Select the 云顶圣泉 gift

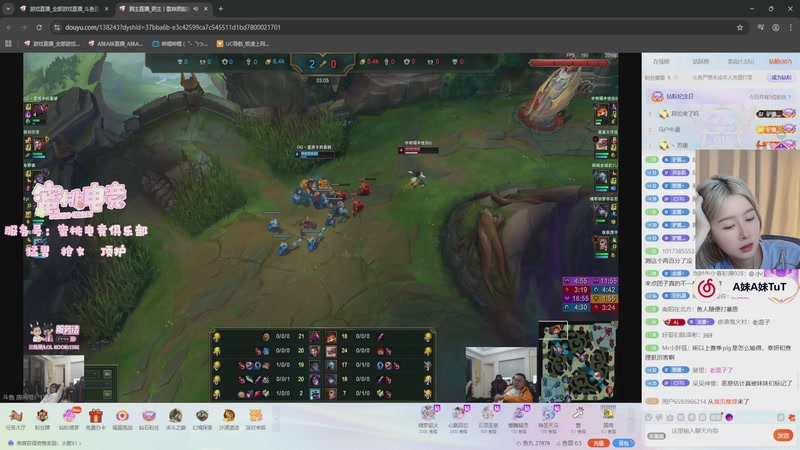(488, 419)
